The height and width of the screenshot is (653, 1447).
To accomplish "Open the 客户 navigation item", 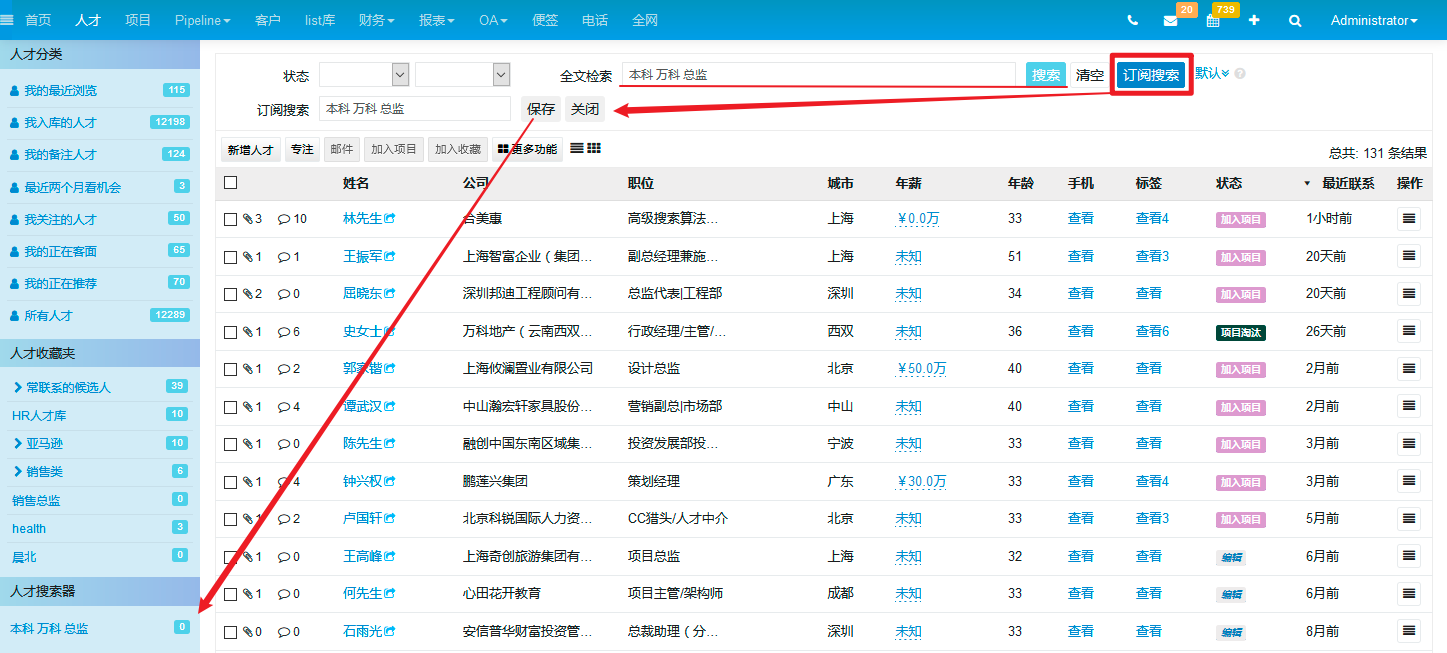I will point(268,20).
